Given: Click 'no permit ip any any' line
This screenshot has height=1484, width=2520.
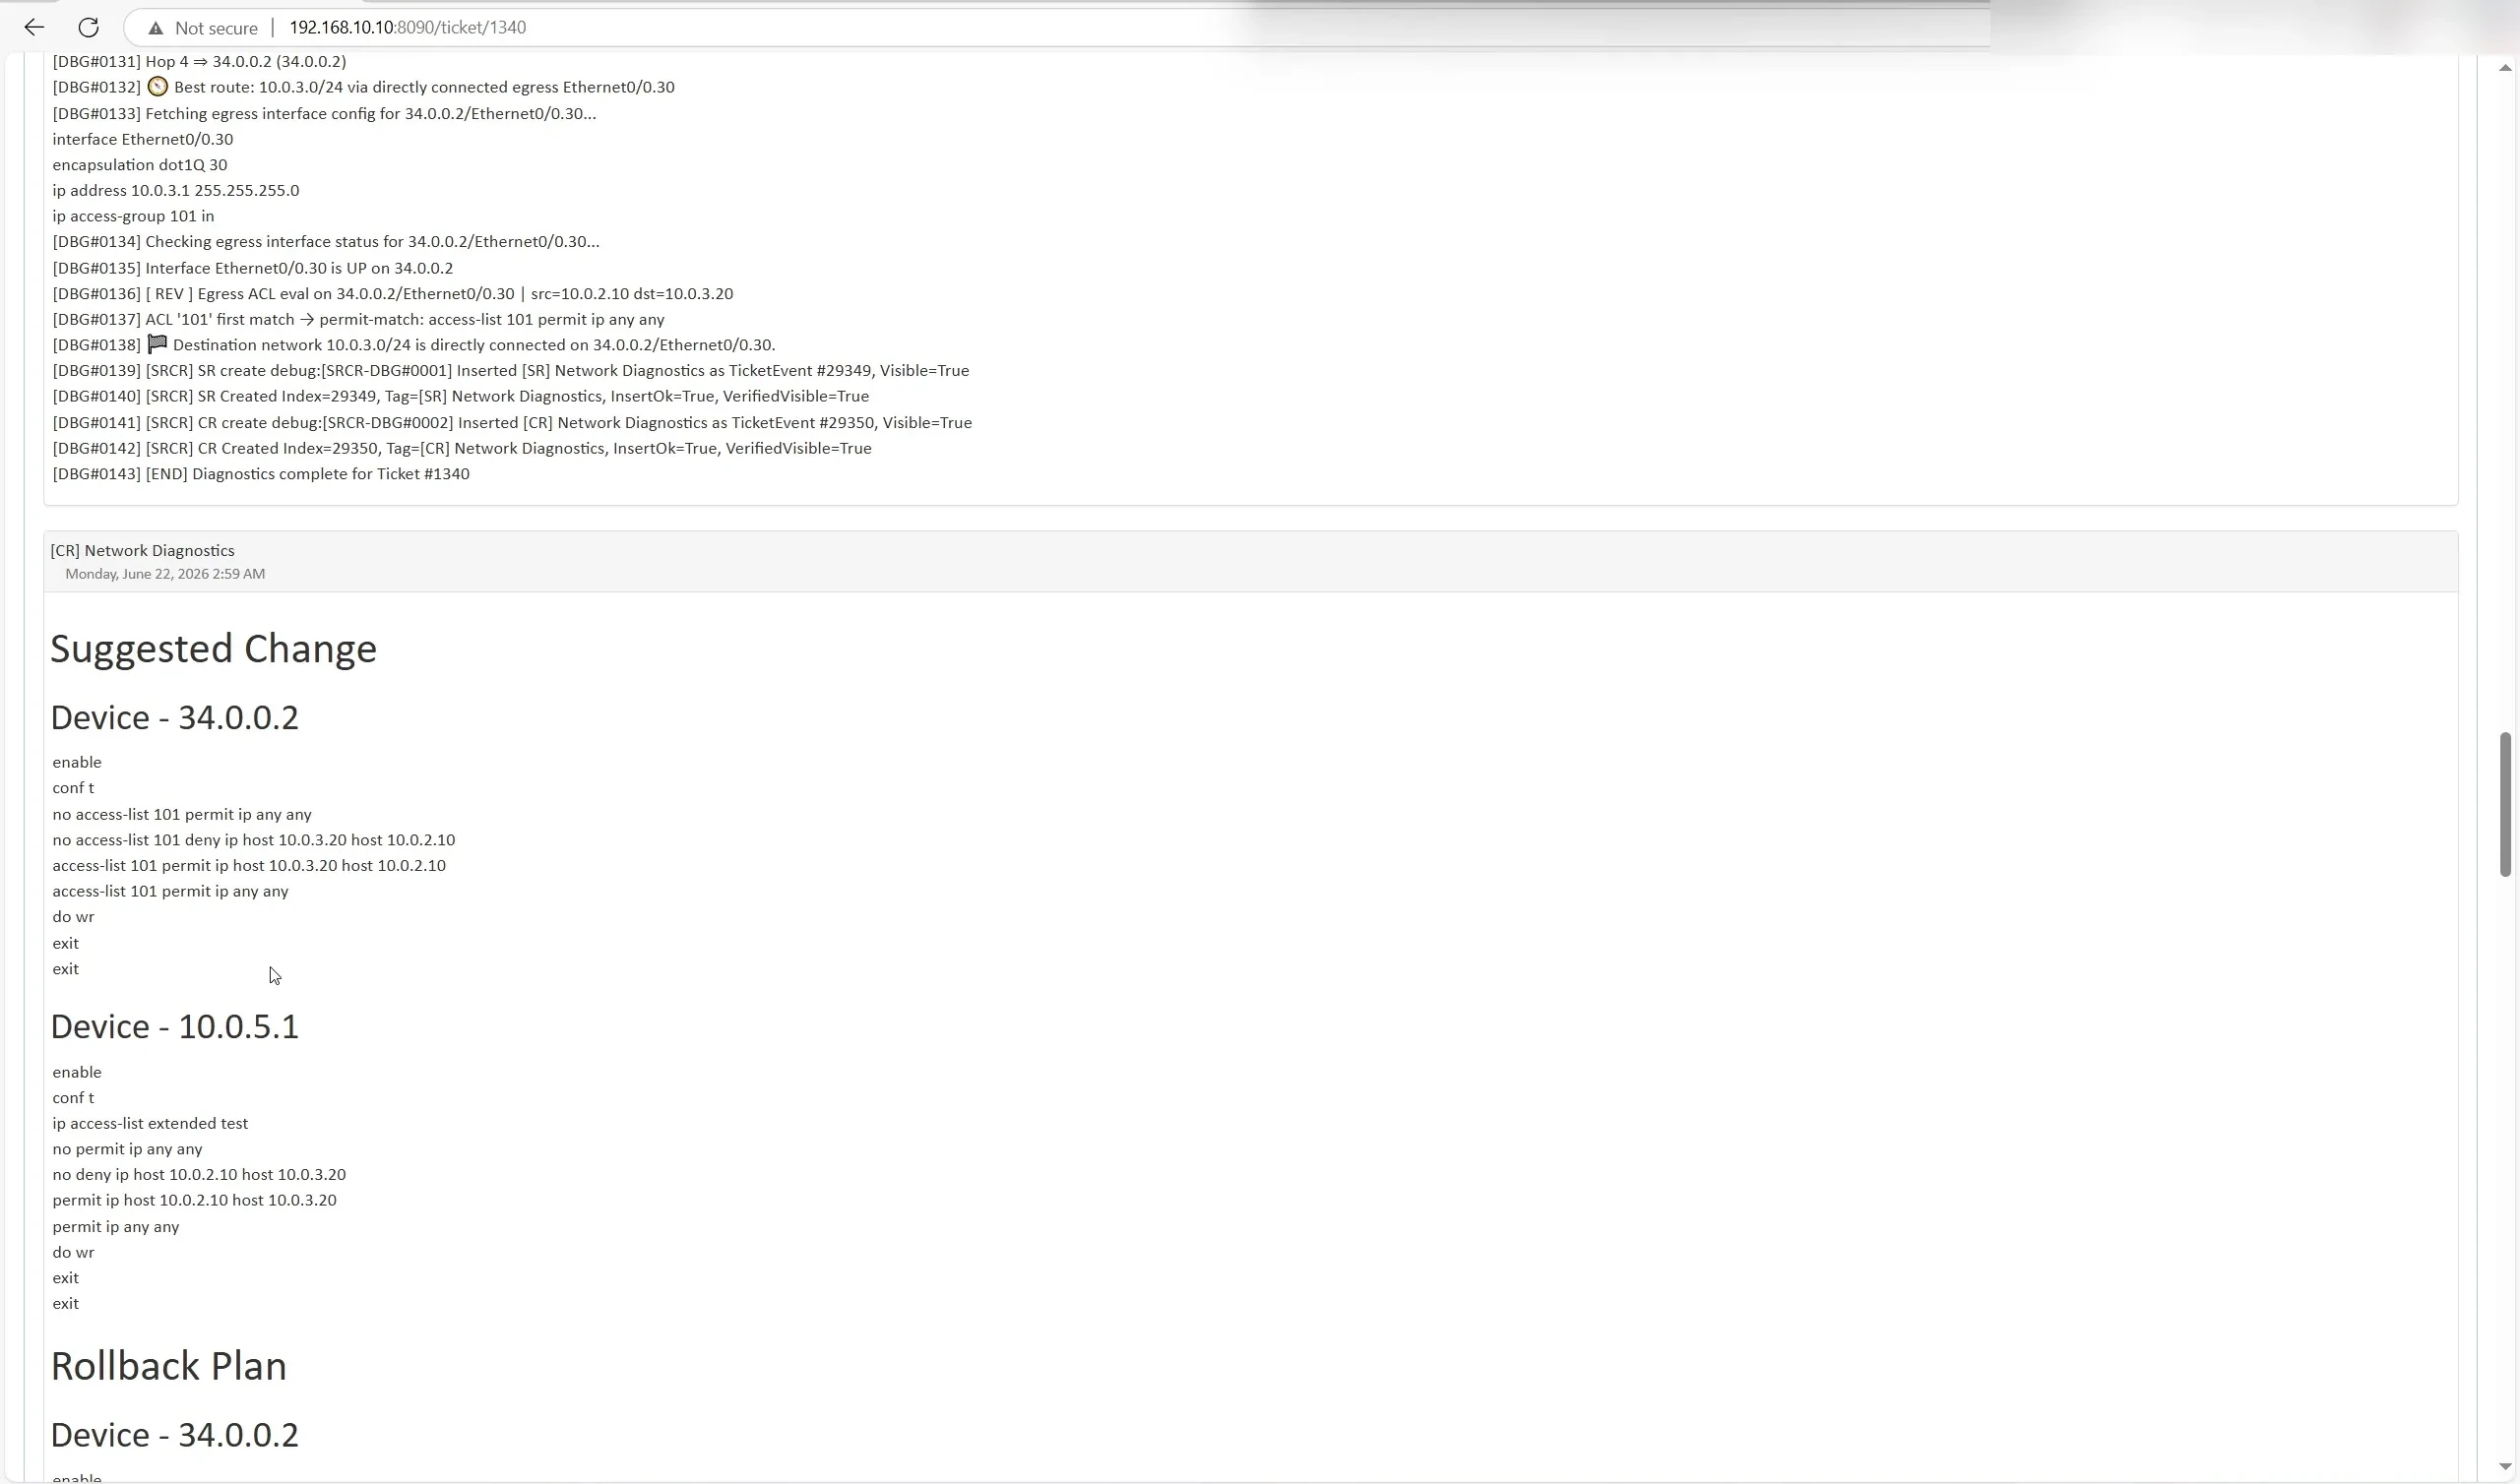Looking at the screenshot, I should (x=127, y=1149).
